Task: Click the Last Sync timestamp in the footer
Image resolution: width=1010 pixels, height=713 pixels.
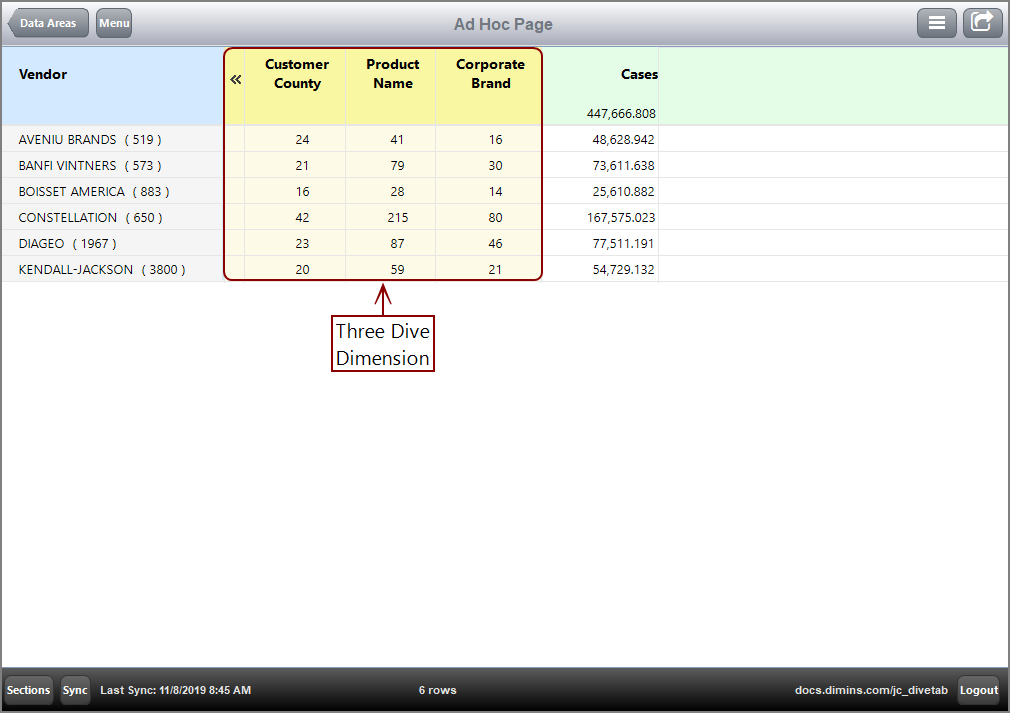Action: (175, 690)
